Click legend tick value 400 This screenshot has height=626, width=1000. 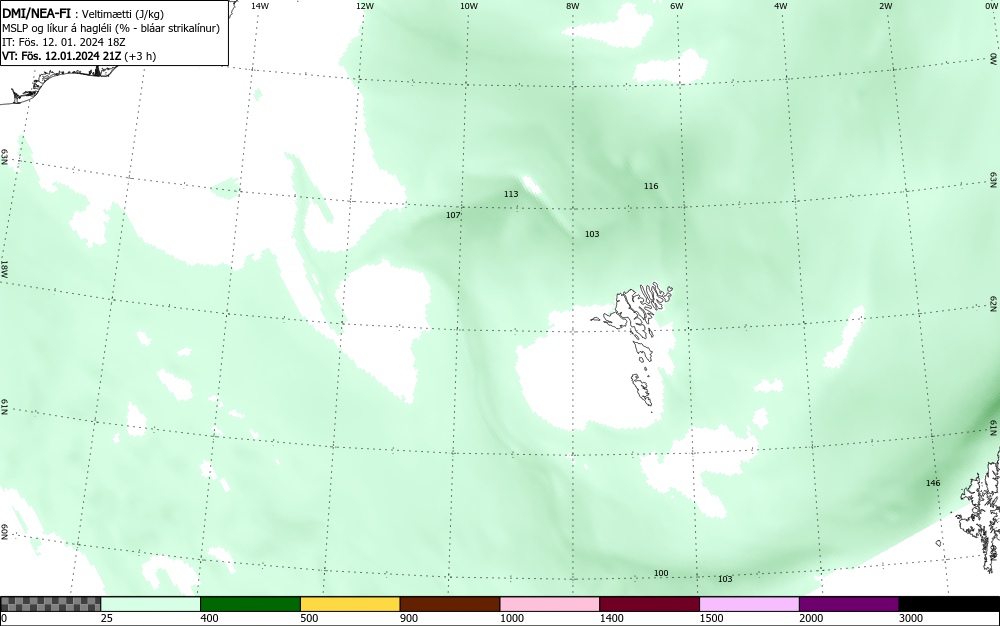(x=209, y=618)
